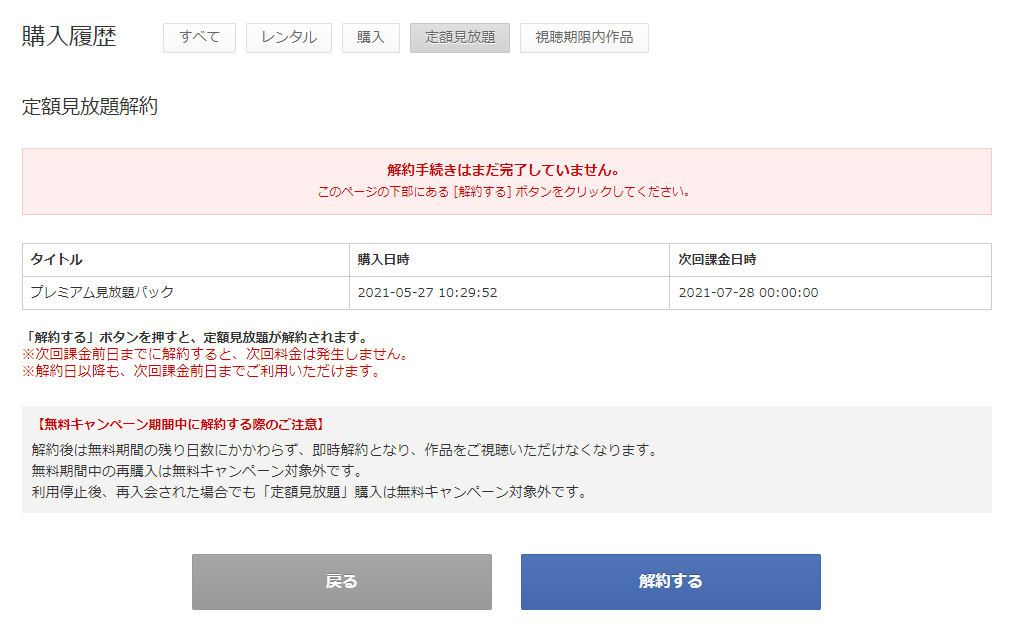The height and width of the screenshot is (643, 1033).
Task: Click the red note 次回料金は発生しません
Action: tap(216, 354)
